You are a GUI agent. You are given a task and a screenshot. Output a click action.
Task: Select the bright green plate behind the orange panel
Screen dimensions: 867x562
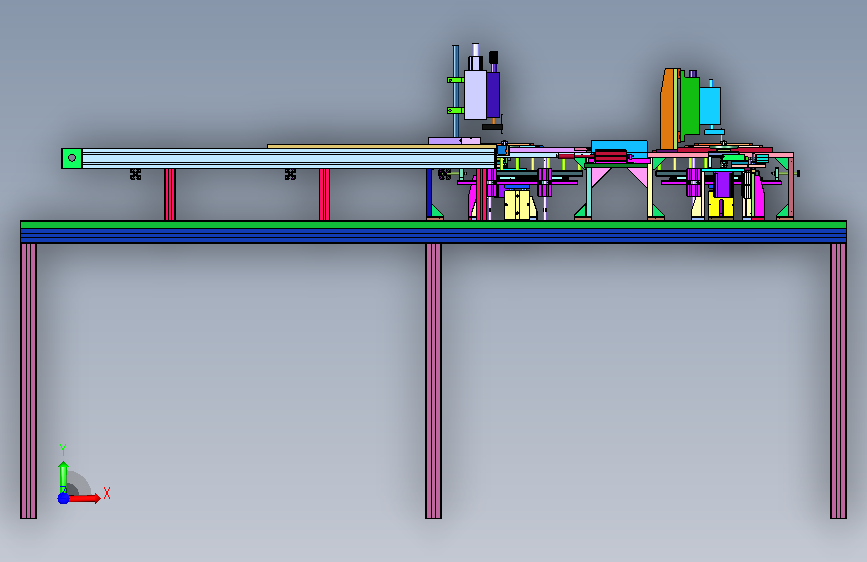pyautogui.click(x=690, y=105)
